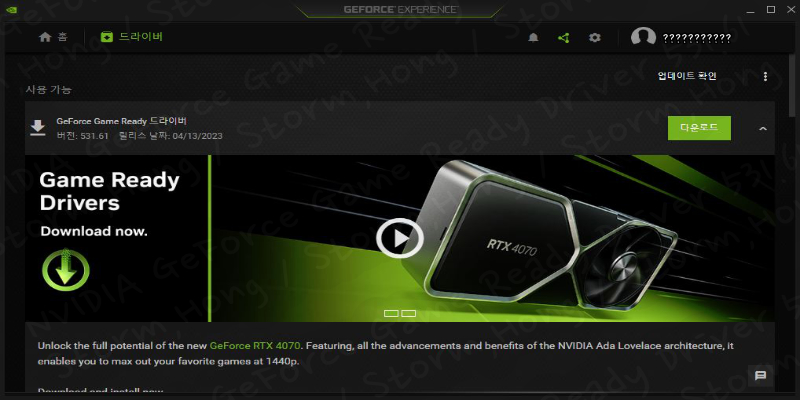Collapse the Game Ready driver details chevron
Screen dimensions: 800x400
point(763,129)
